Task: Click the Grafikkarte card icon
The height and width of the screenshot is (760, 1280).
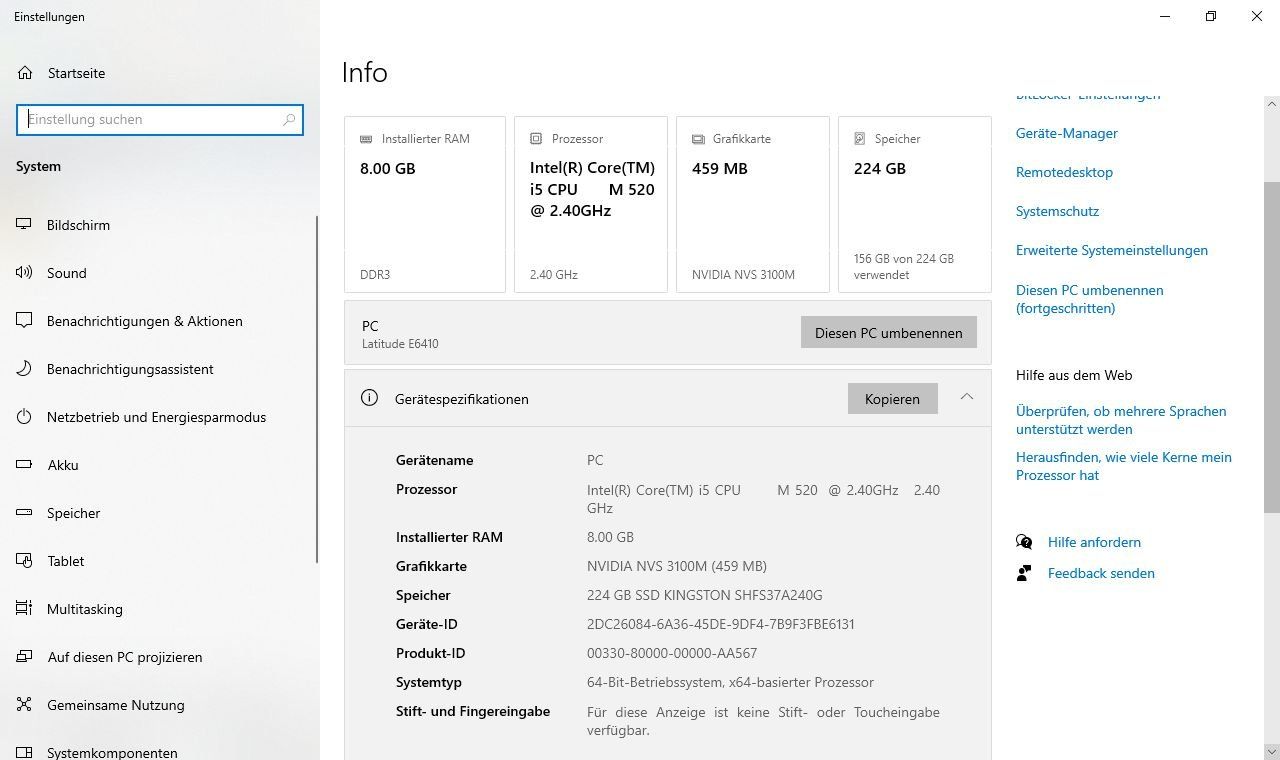Action: tap(698, 139)
